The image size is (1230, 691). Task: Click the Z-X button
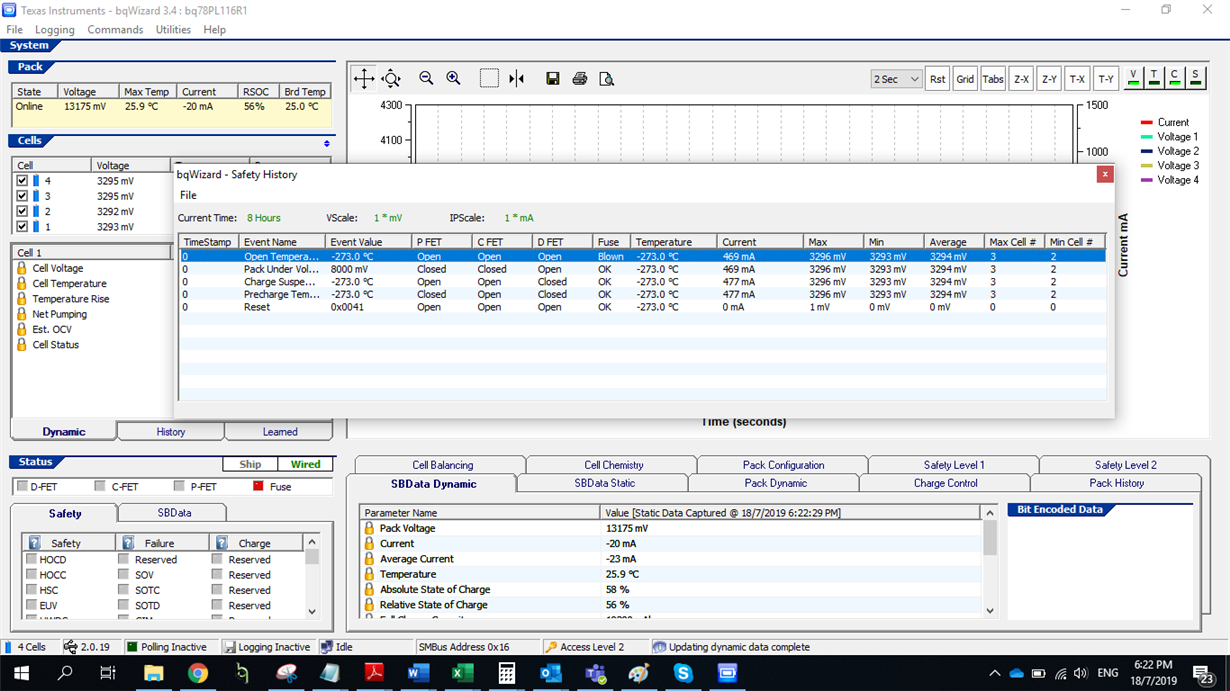1021,79
